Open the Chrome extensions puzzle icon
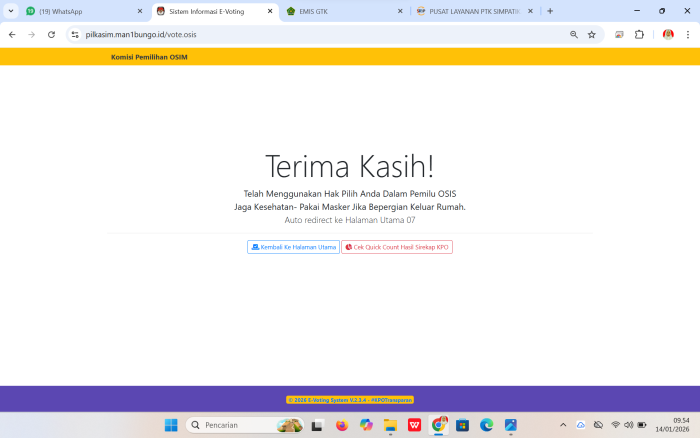 click(x=640, y=34)
